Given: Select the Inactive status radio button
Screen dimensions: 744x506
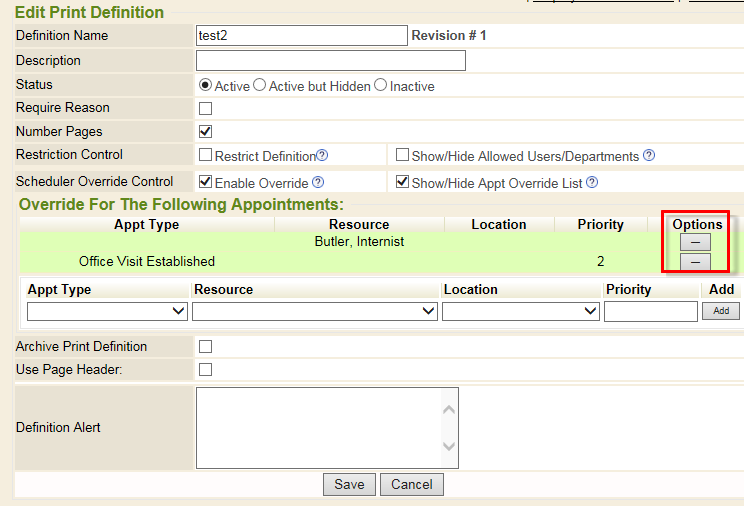Looking at the screenshot, I should [380, 86].
